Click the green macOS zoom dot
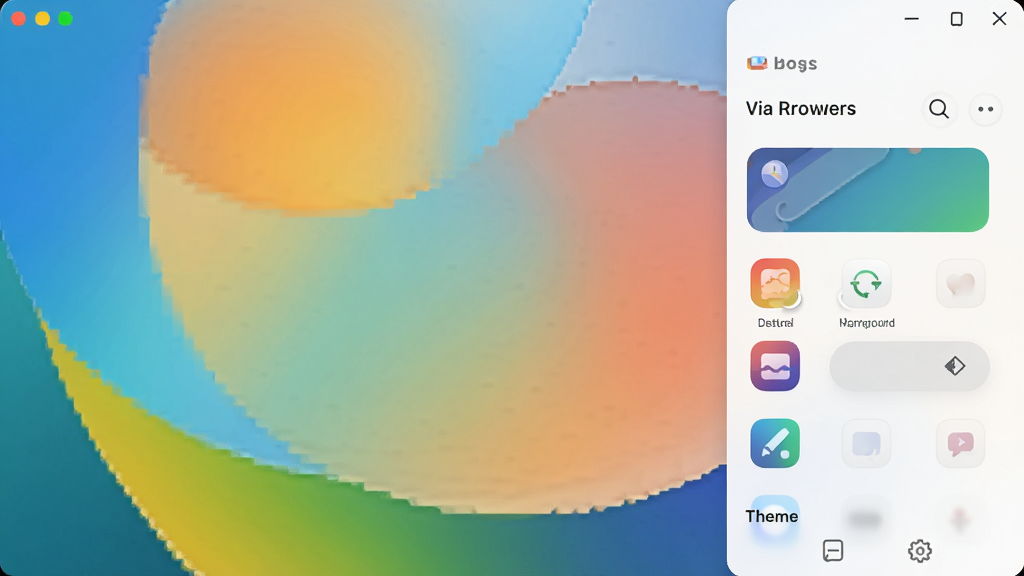1024x576 pixels. (65, 18)
